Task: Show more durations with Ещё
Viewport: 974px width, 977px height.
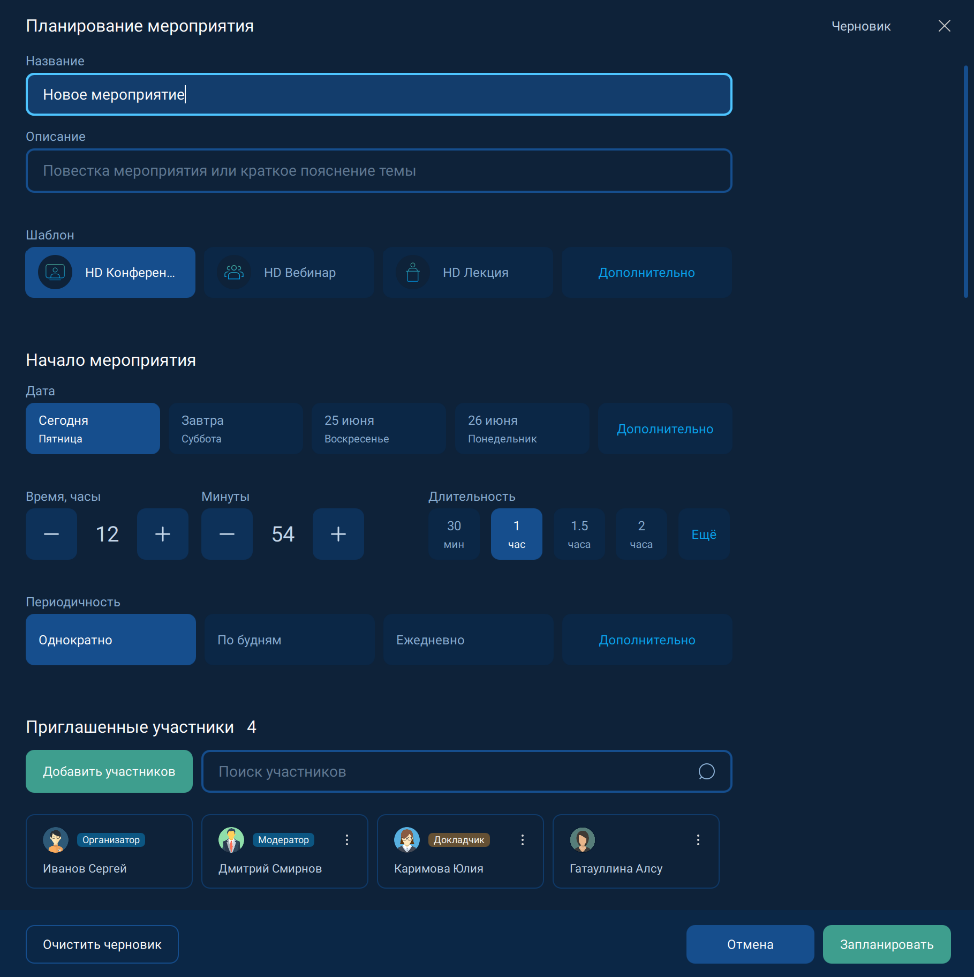Action: point(704,534)
